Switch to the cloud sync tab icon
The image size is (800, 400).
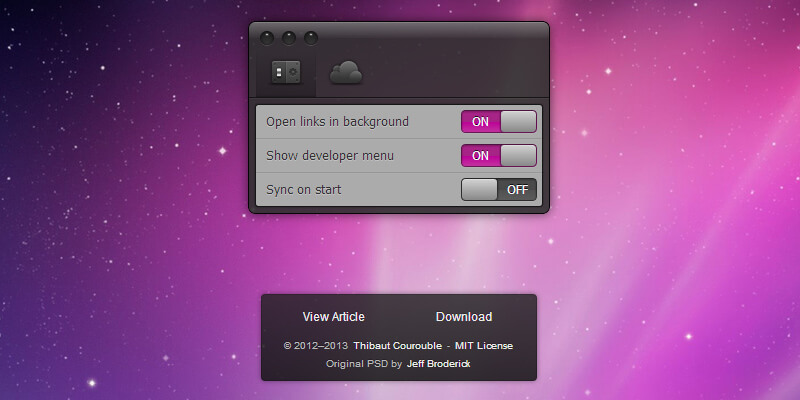click(x=345, y=72)
